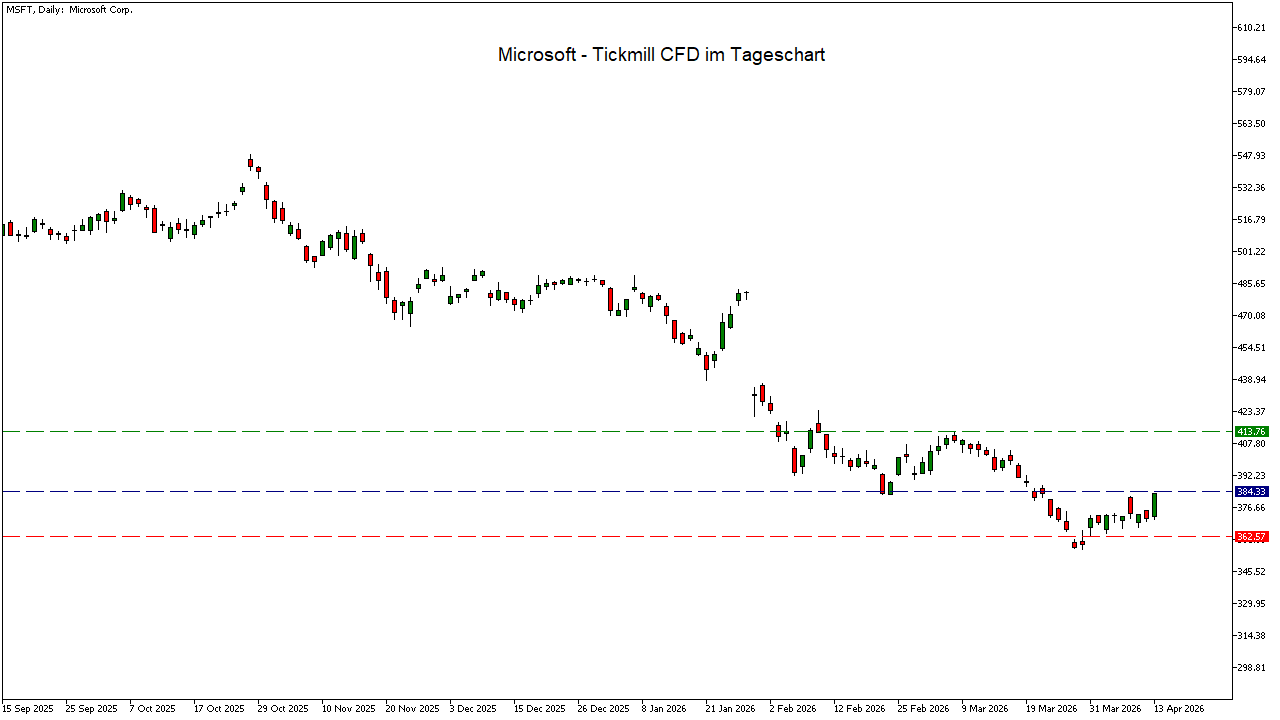Select the 'MSFT, Daily: Microsoft Corp.' symbol label
The width and height of the screenshot is (1280, 720).
coord(68,9)
